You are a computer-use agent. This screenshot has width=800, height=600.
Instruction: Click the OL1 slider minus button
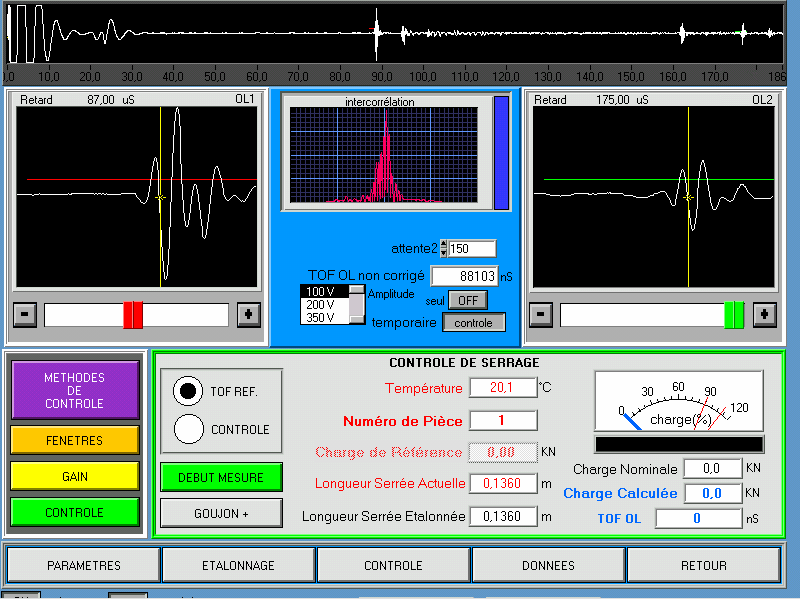(27, 315)
